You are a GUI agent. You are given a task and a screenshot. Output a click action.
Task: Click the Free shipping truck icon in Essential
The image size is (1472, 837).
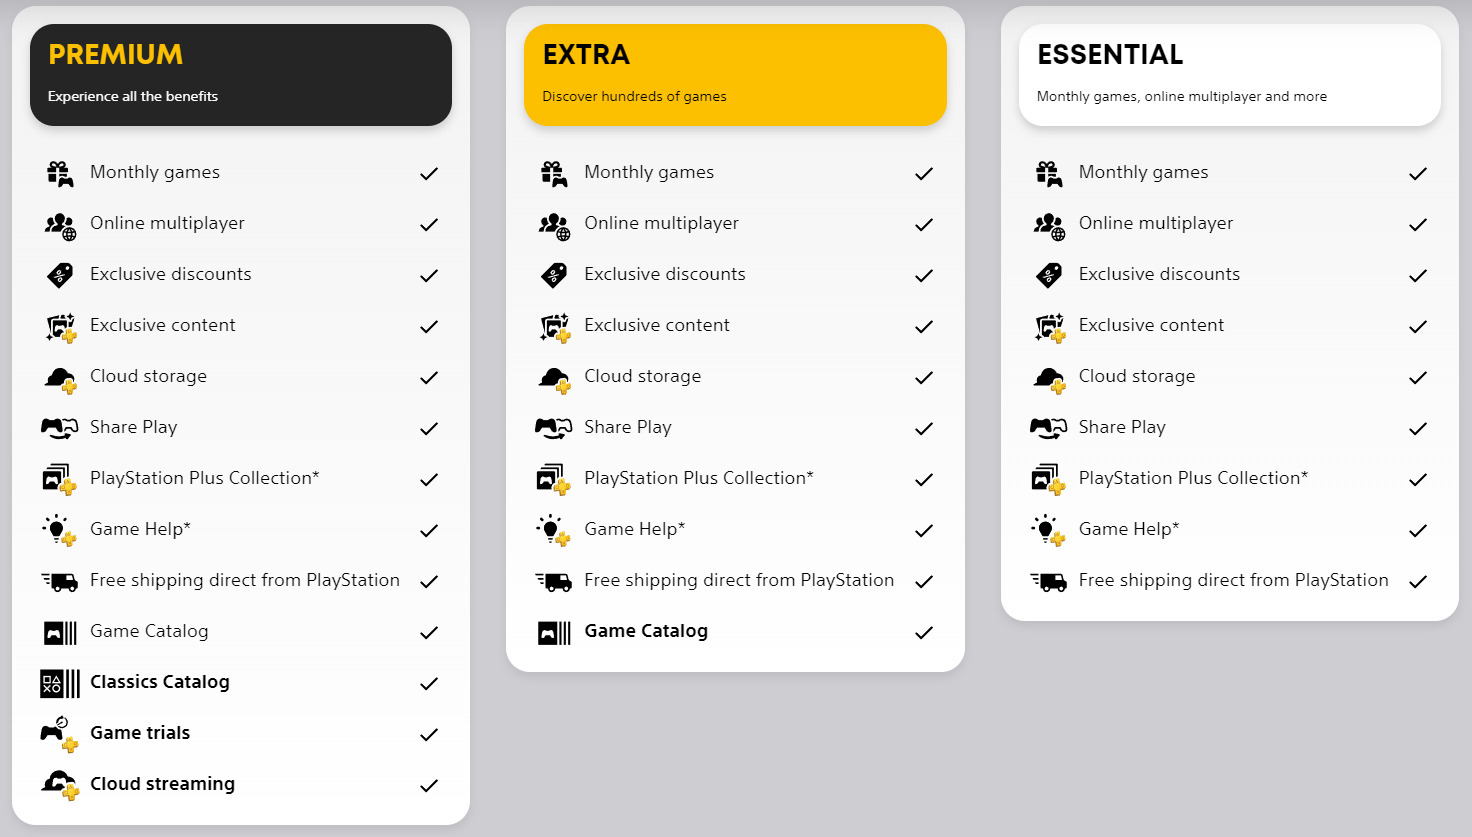click(1048, 581)
